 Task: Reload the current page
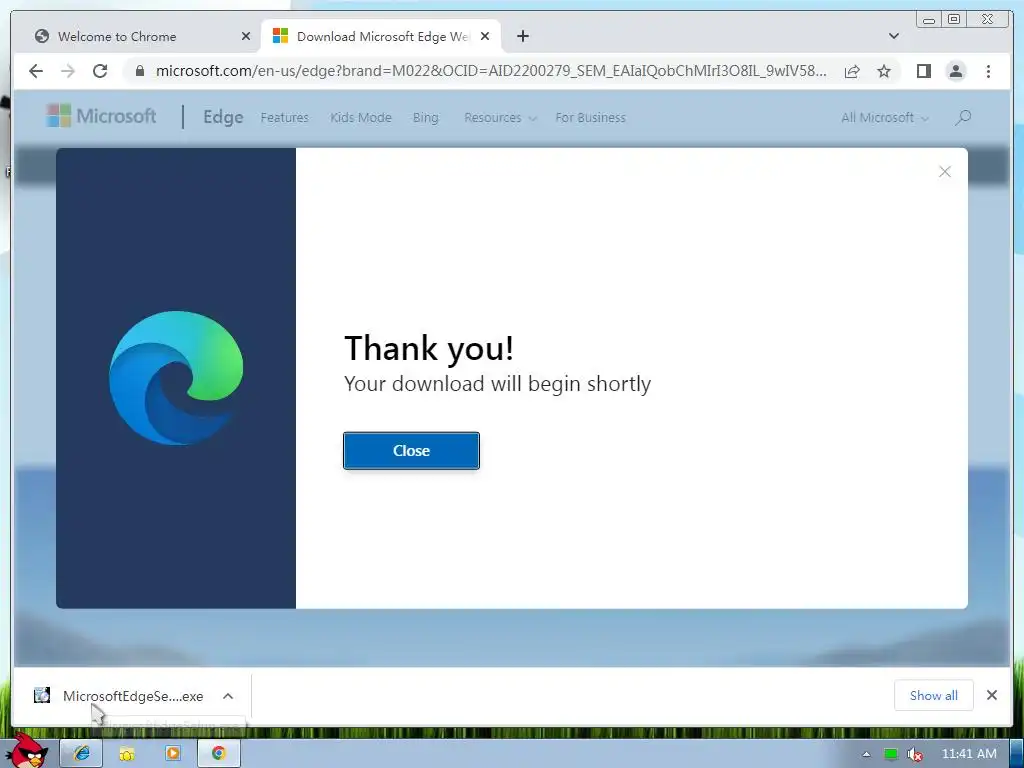100,71
